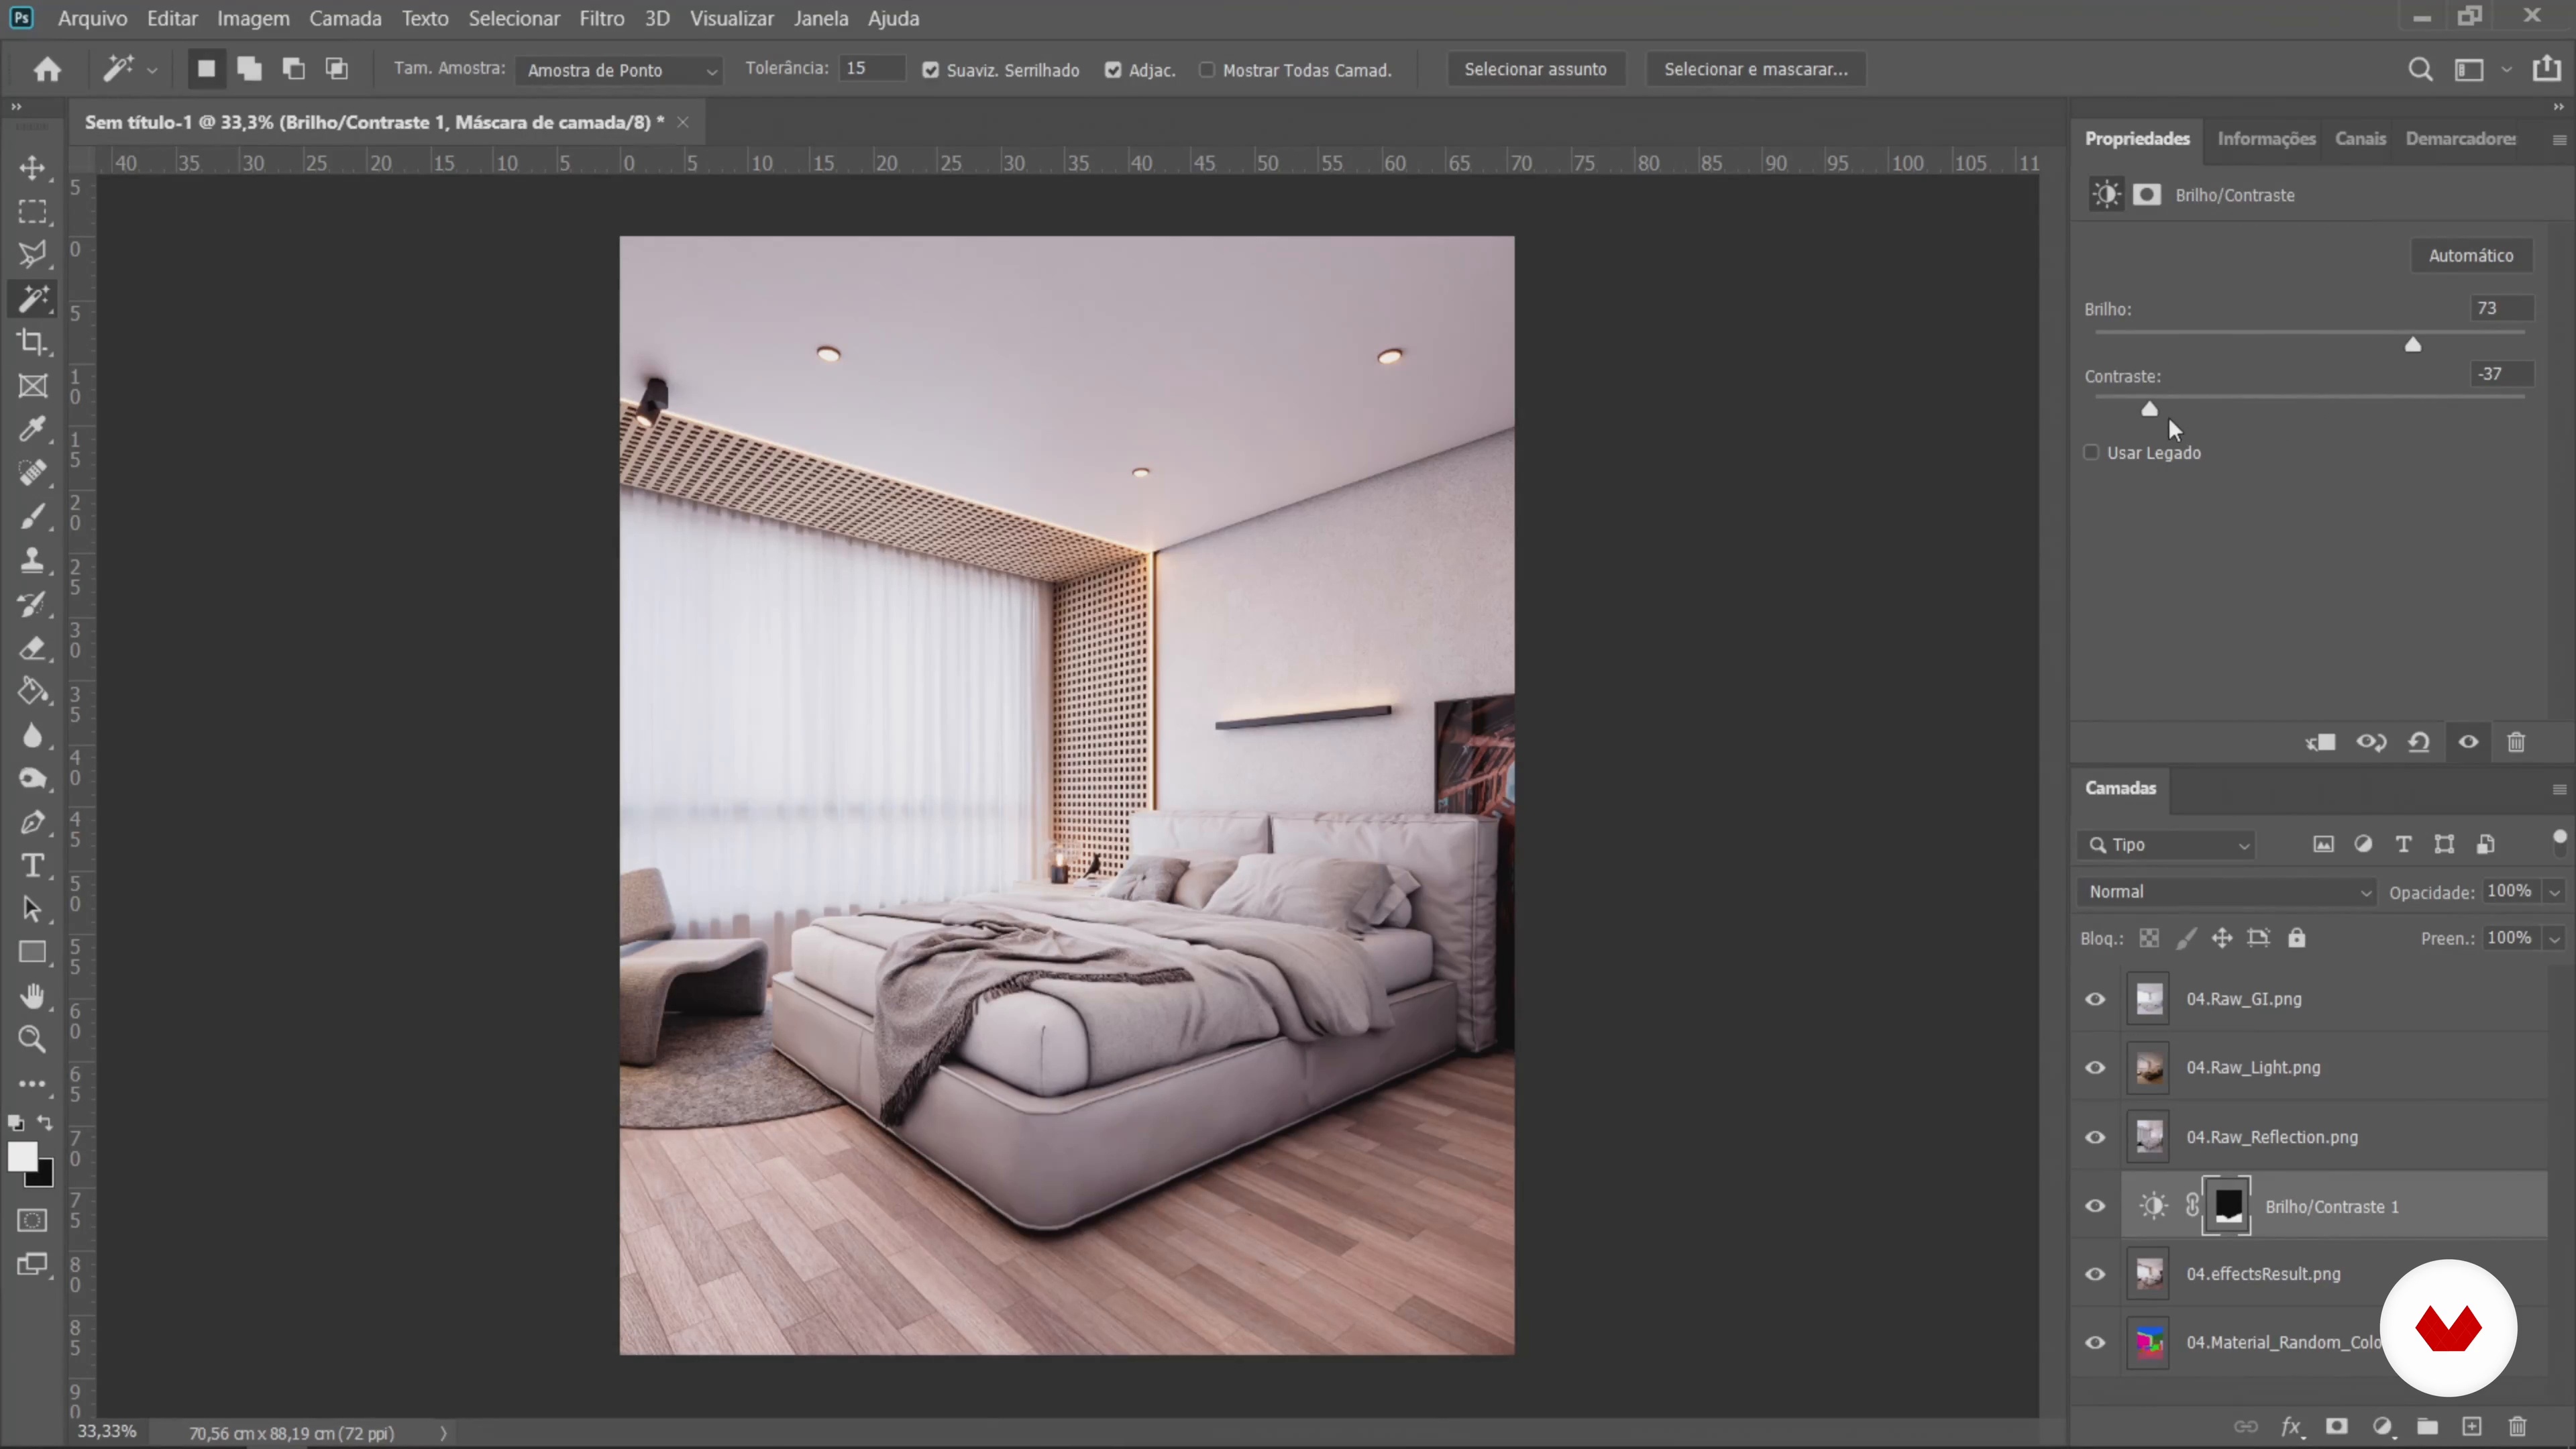The height and width of the screenshot is (1449, 2576).
Task: Select the Hand tool
Action: click(x=32, y=996)
